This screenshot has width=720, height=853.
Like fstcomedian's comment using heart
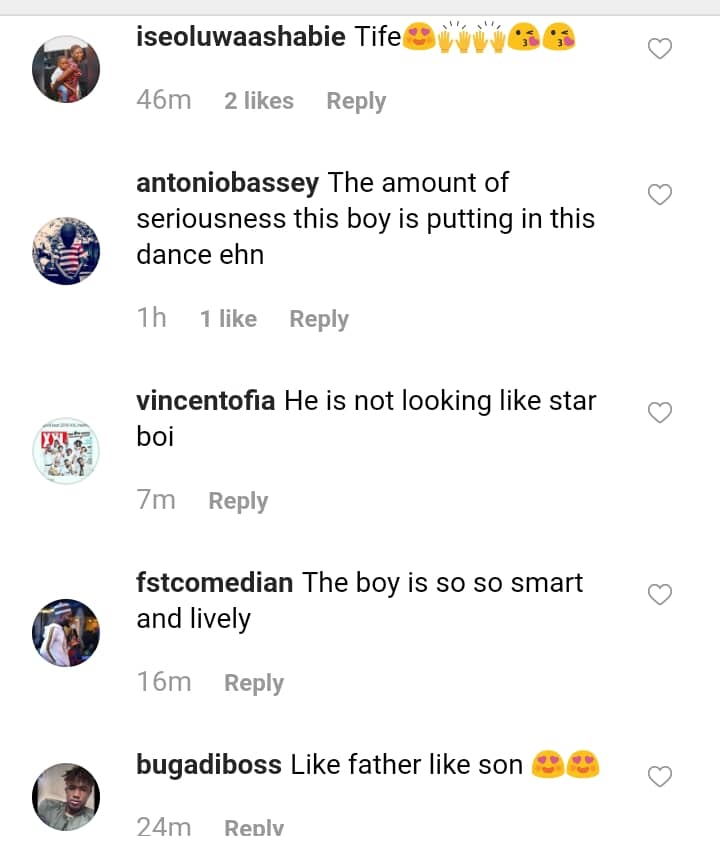pos(660,595)
